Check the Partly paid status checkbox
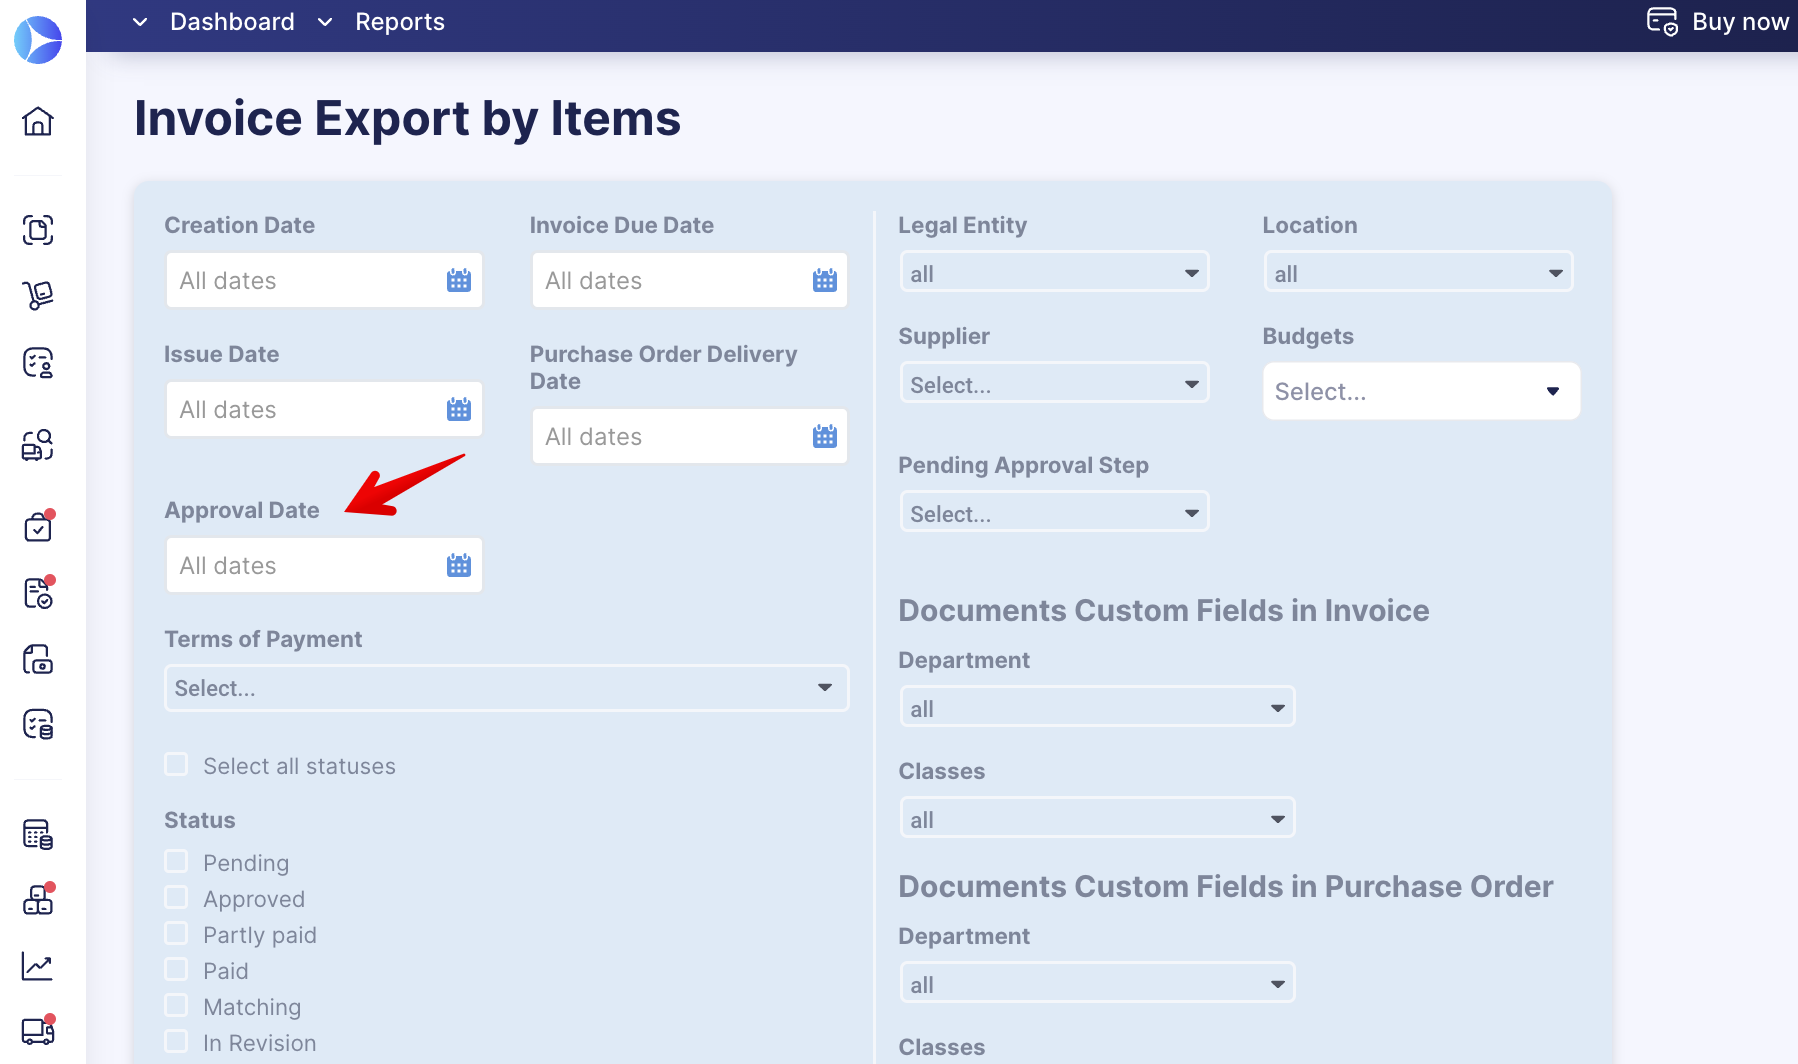The height and width of the screenshot is (1064, 1798). [x=176, y=932]
